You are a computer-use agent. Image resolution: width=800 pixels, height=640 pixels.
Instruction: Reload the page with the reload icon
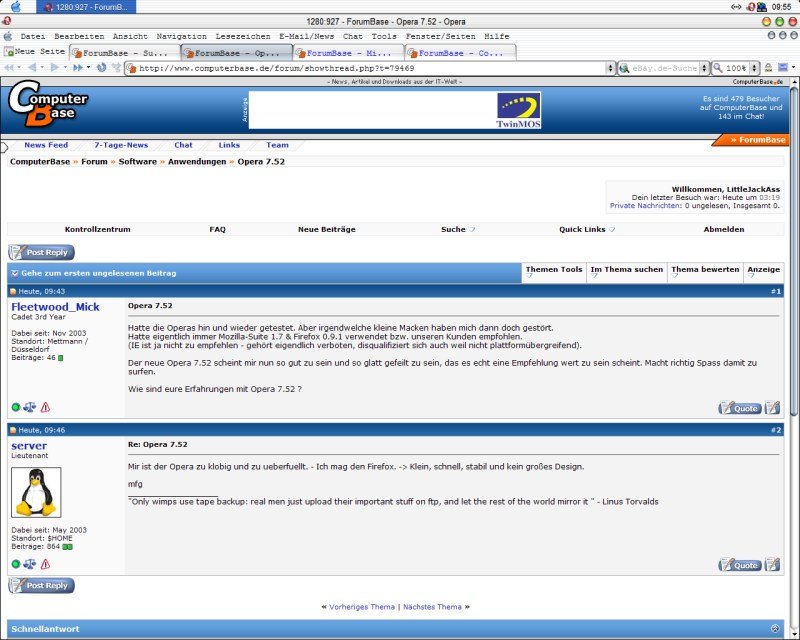coord(101,67)
